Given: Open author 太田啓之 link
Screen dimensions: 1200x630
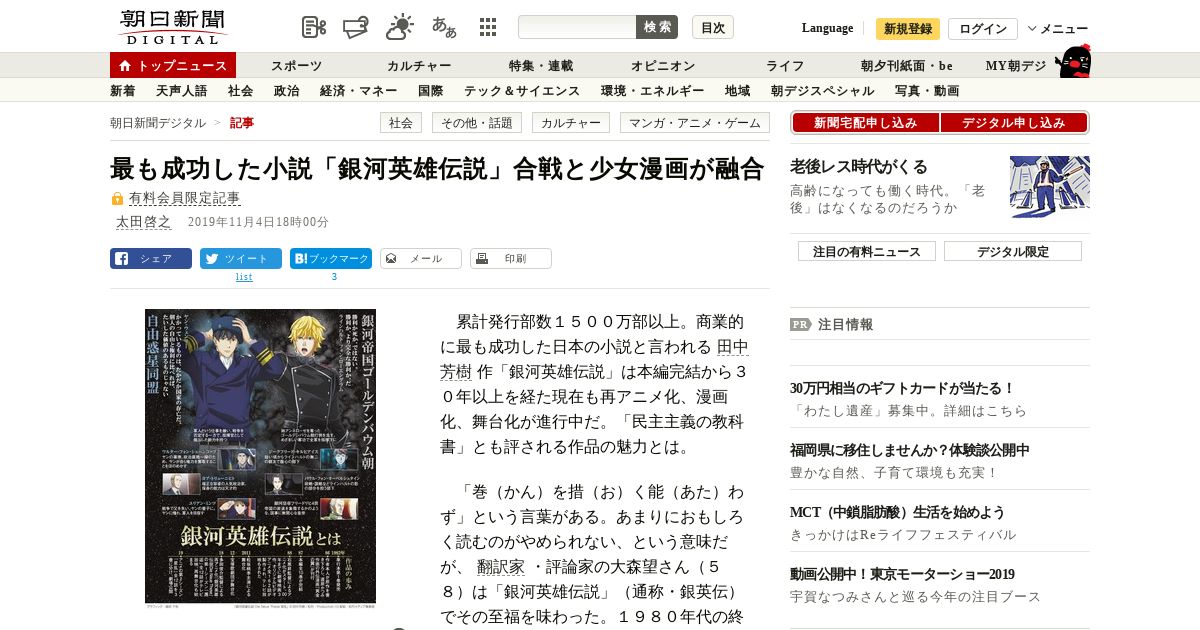Looking at the screenshot, I should click(143, 222).
